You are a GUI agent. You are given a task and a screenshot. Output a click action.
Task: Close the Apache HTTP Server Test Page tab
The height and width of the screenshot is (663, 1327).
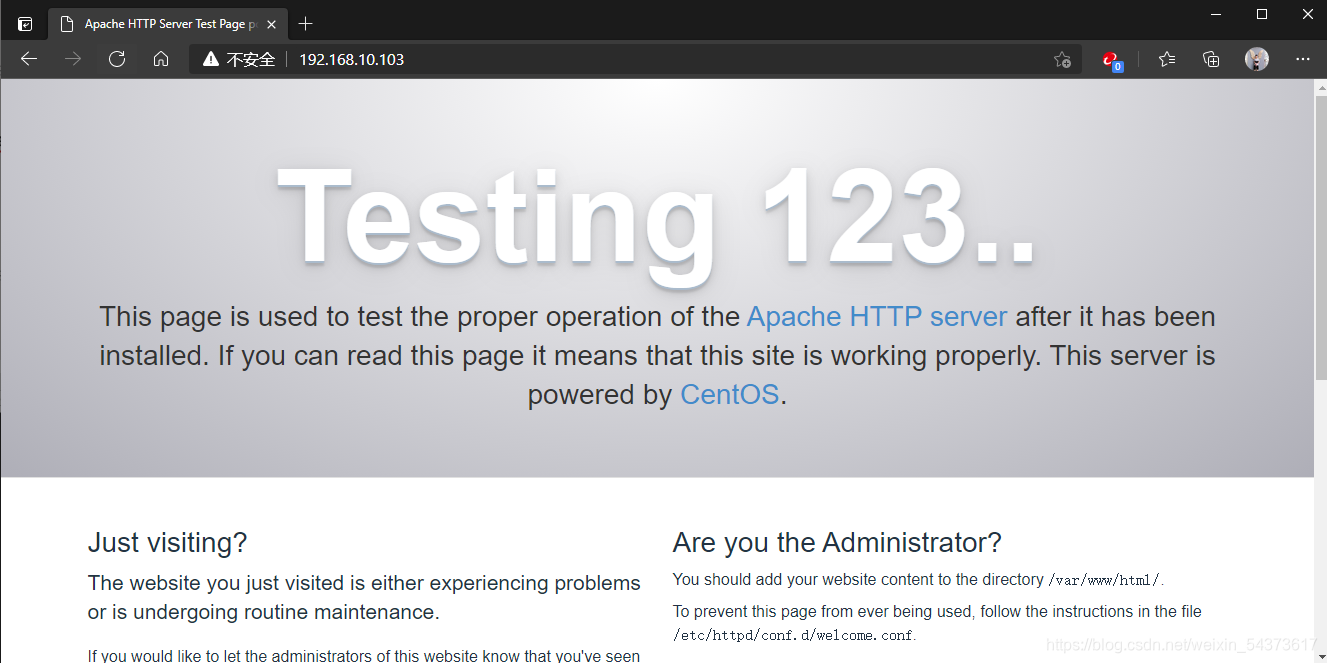pos(271,24)
